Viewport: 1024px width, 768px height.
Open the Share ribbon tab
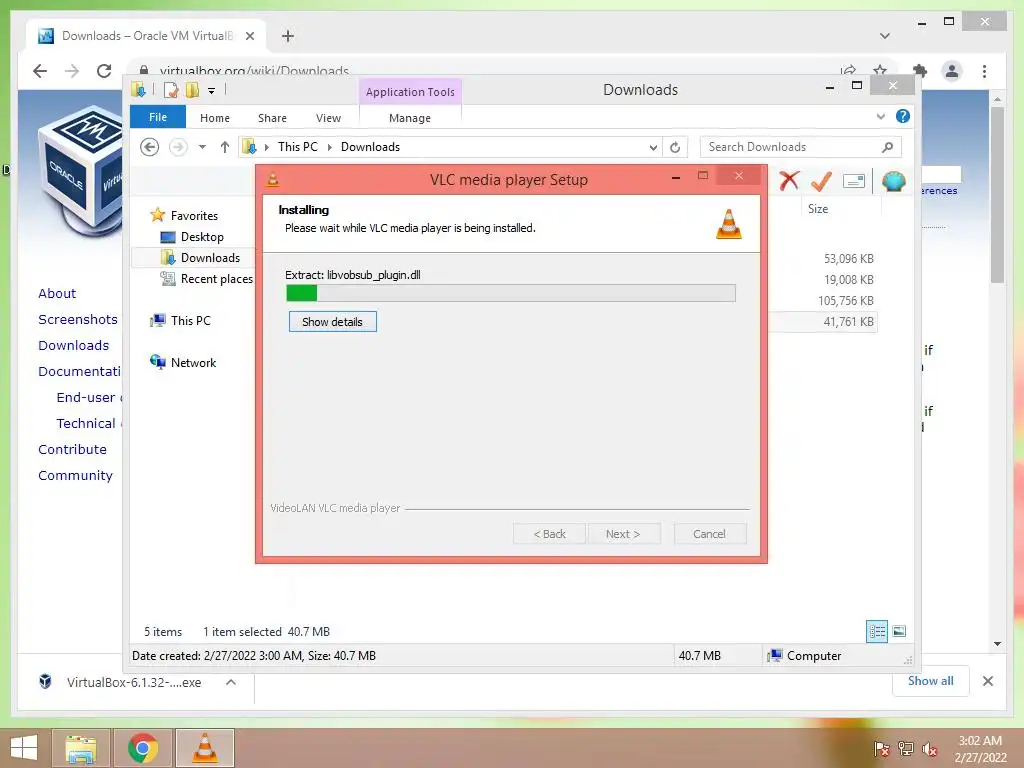click(272, 118)
